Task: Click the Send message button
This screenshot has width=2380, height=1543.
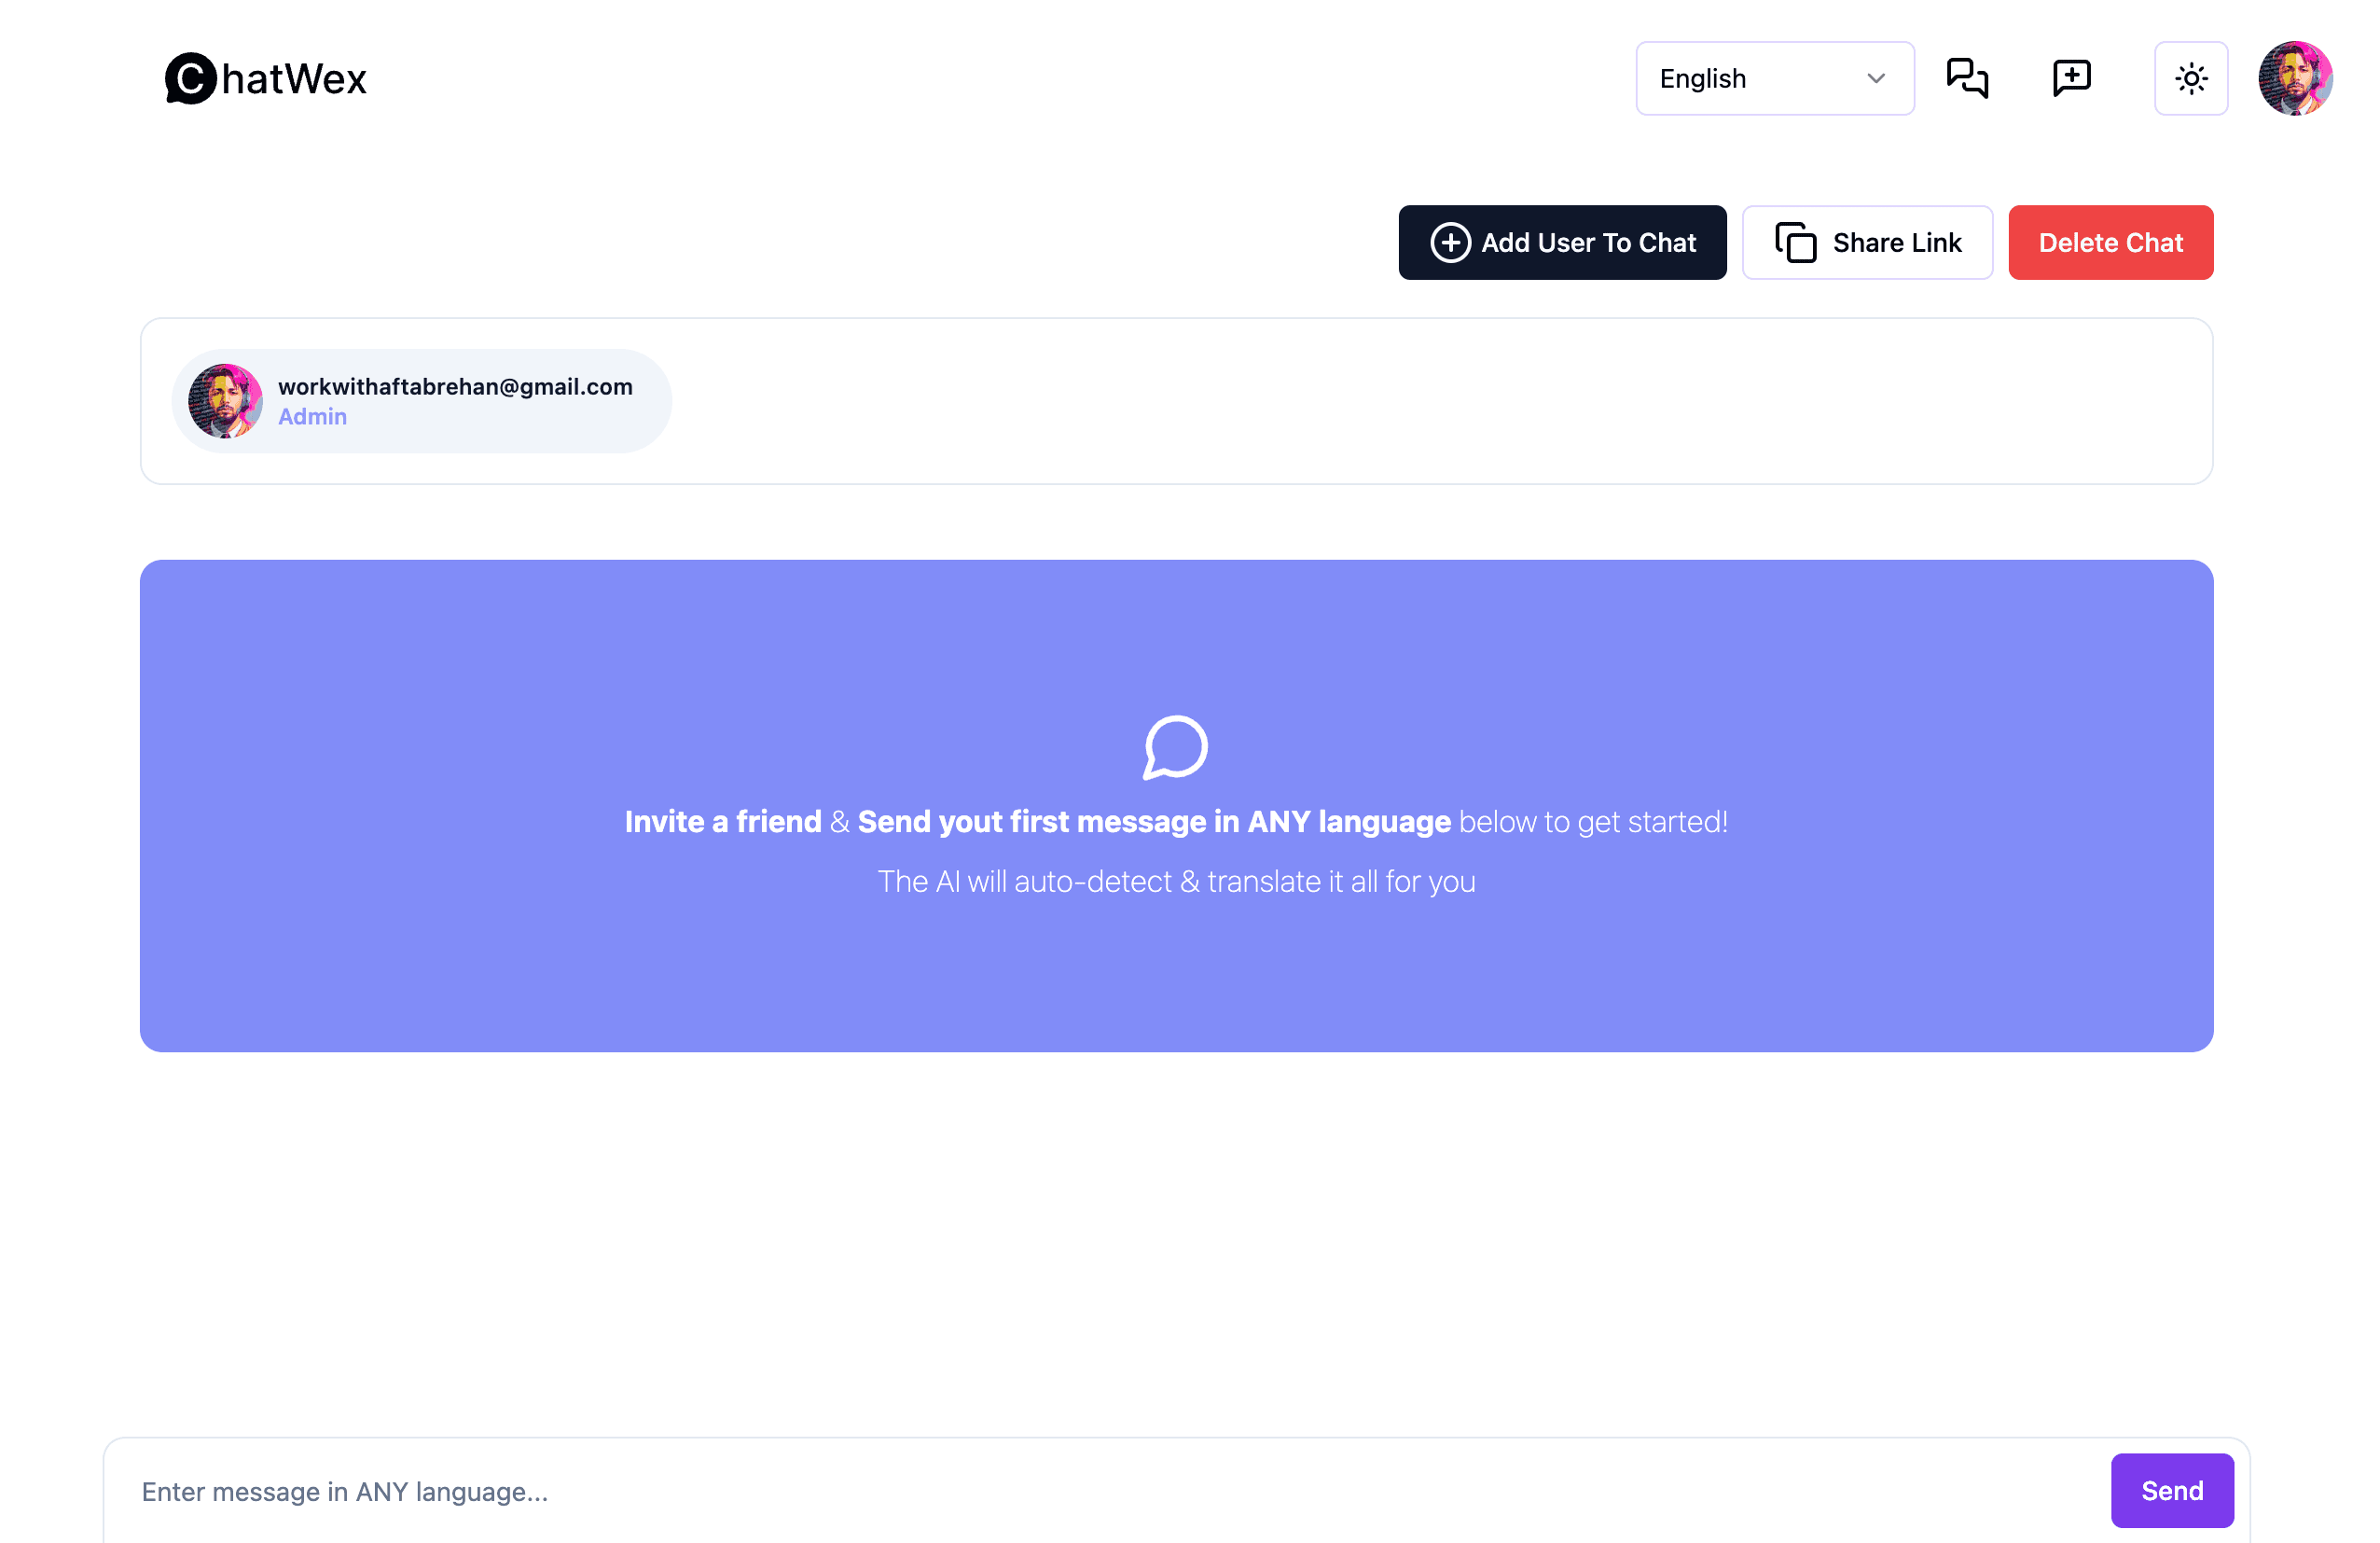Action: coord(2172,1489)
